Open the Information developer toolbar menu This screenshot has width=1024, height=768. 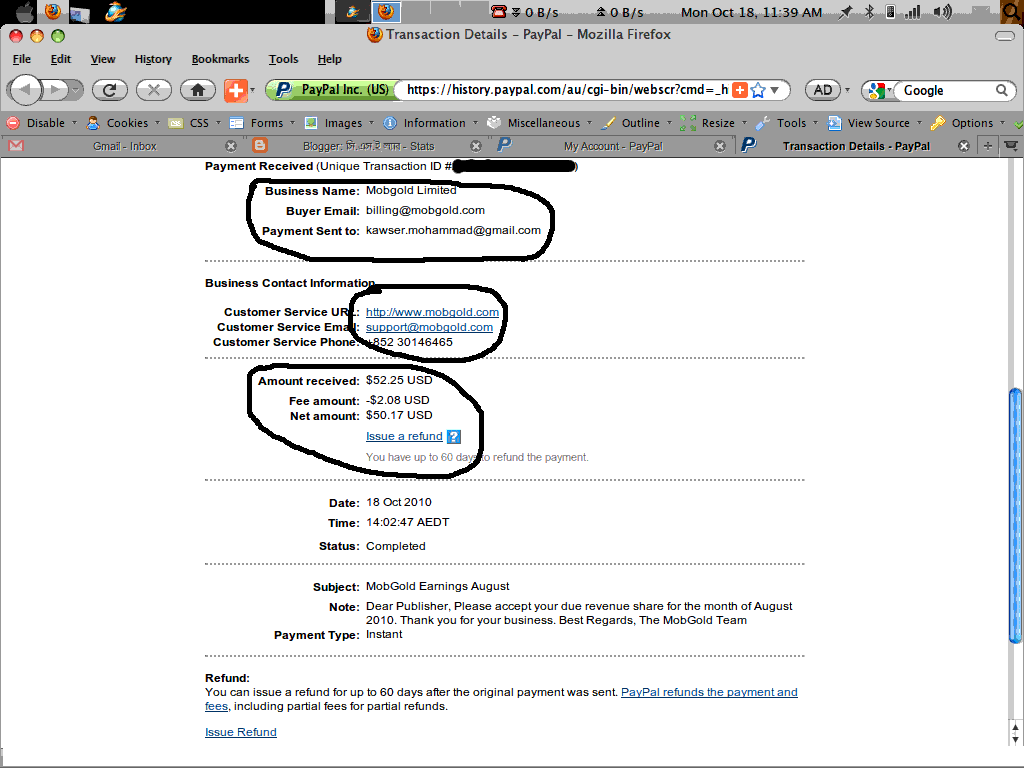pos(430,123)
